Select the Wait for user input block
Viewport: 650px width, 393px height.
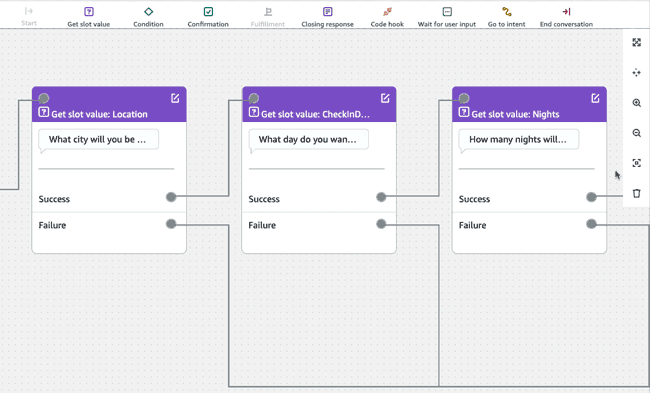pyautogui.click(x=447, y=17)
